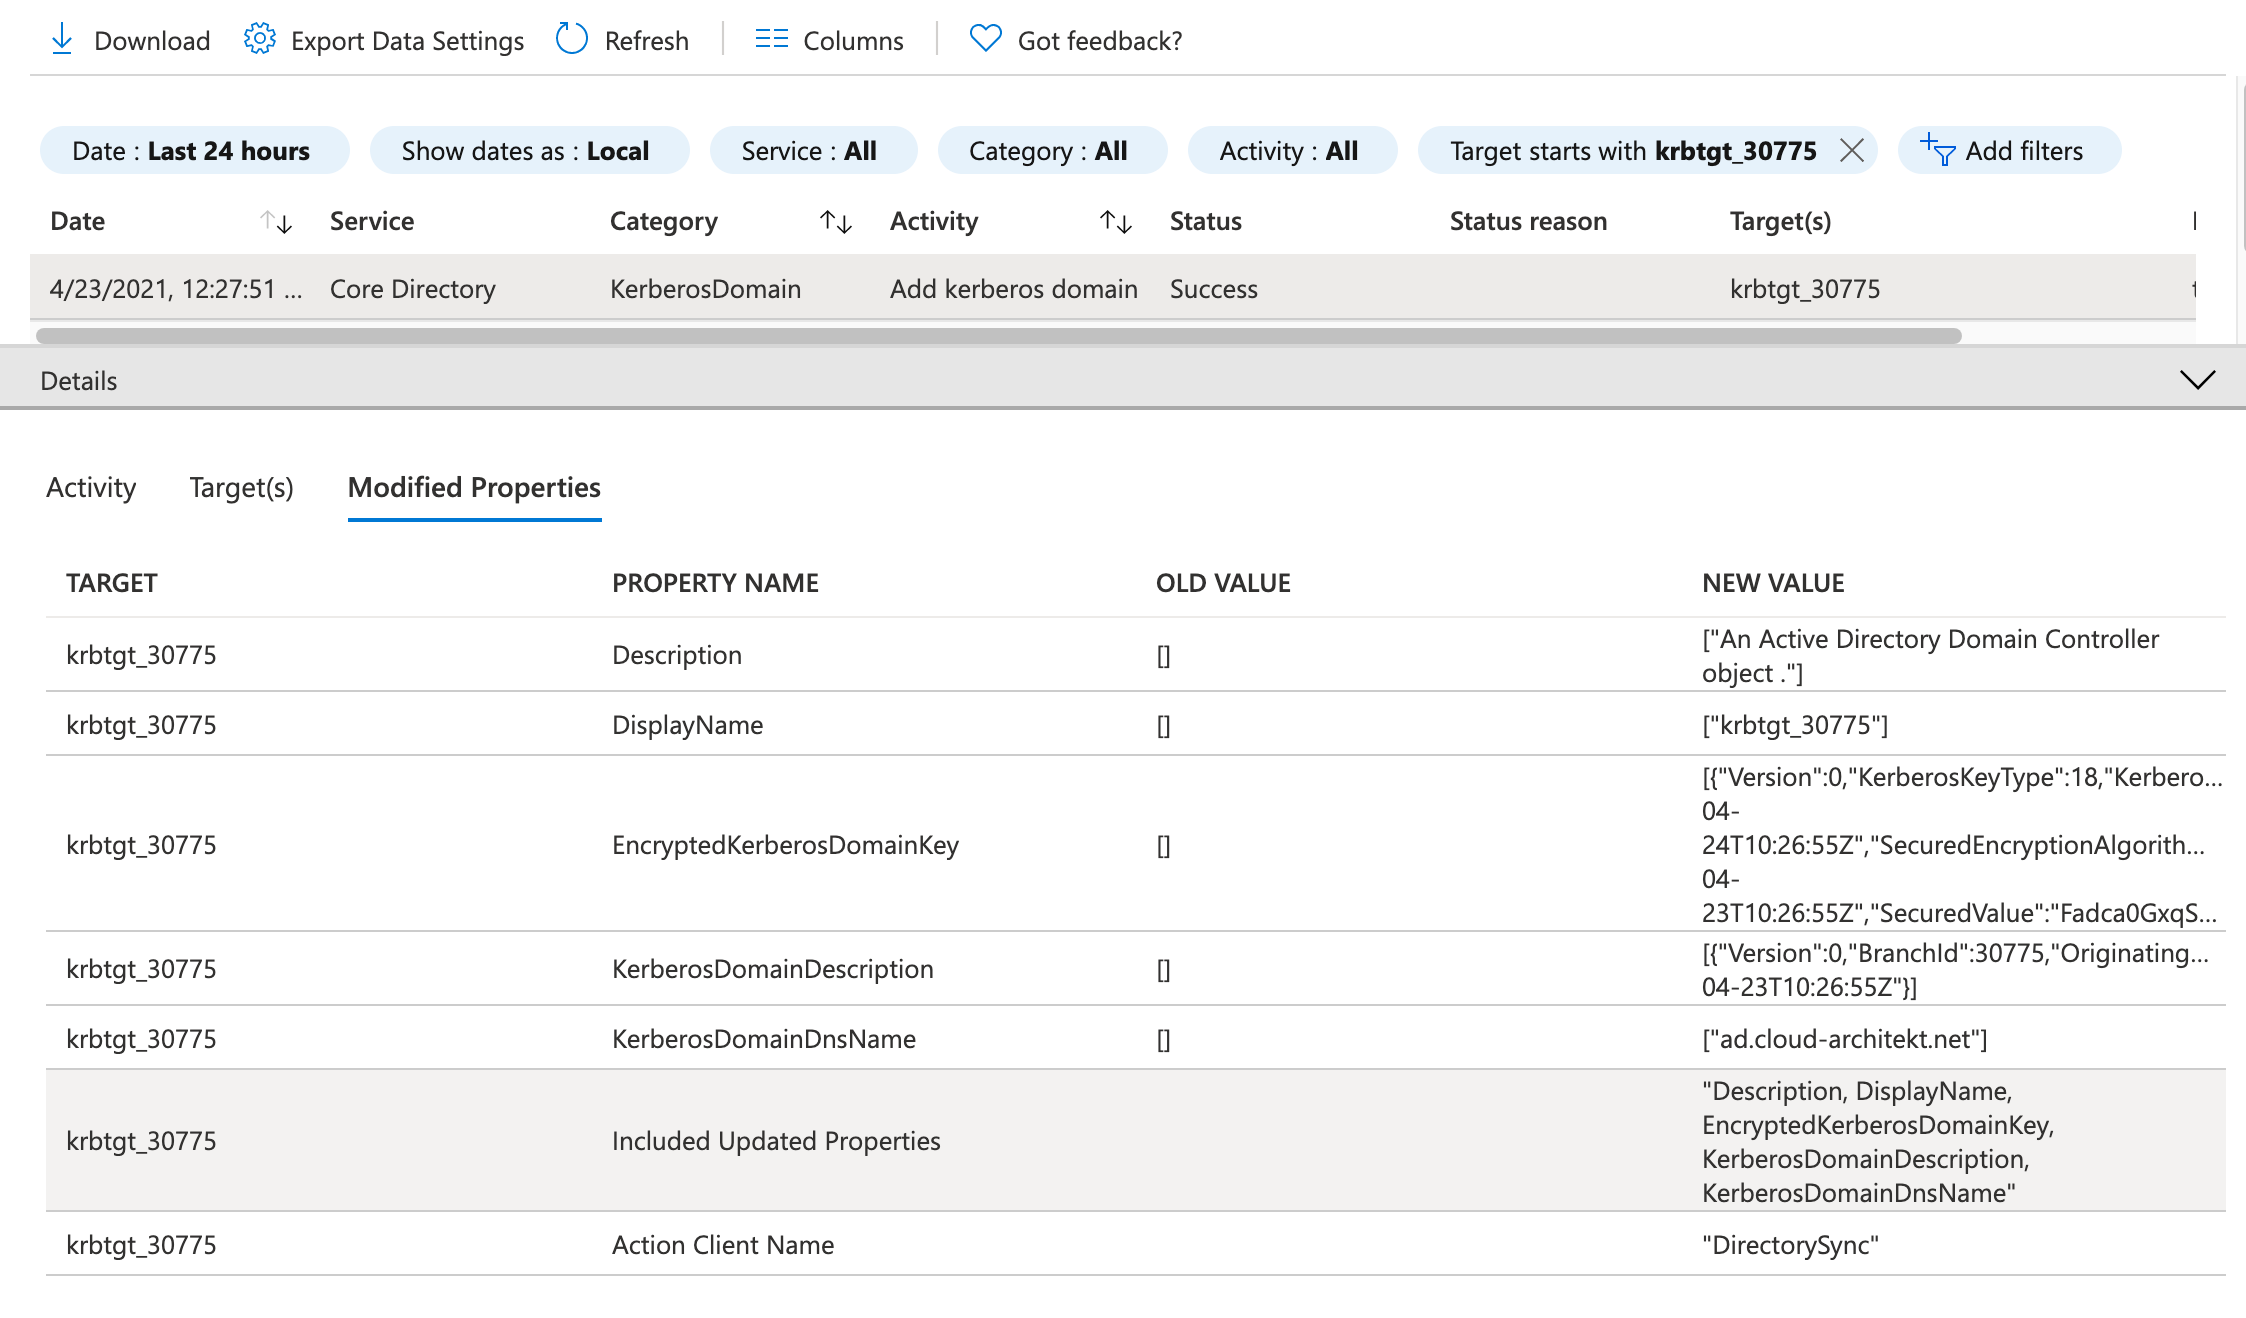Open the Activity All filter
Screen dimensions: 2246x1318
tap(1292, 151)
